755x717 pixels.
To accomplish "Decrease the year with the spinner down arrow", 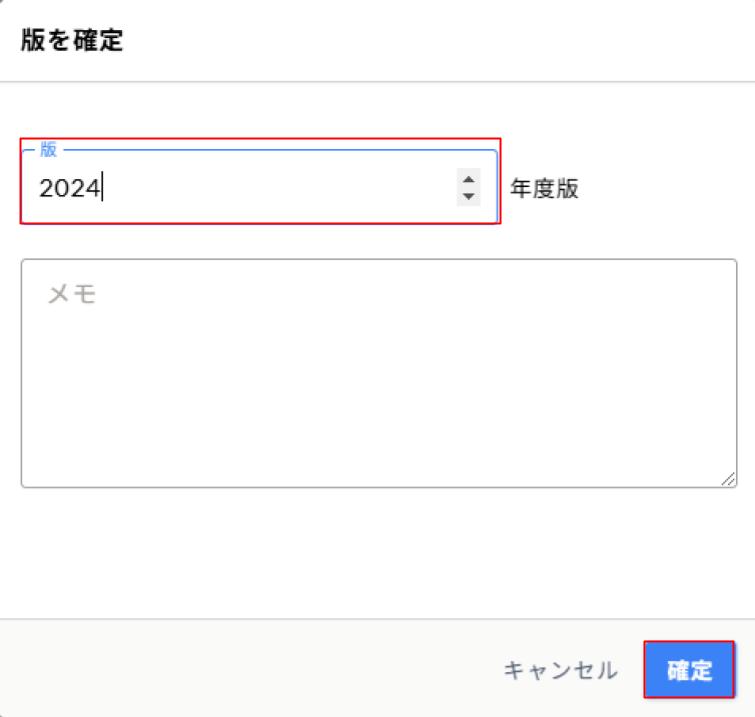I will click(468, 195).
